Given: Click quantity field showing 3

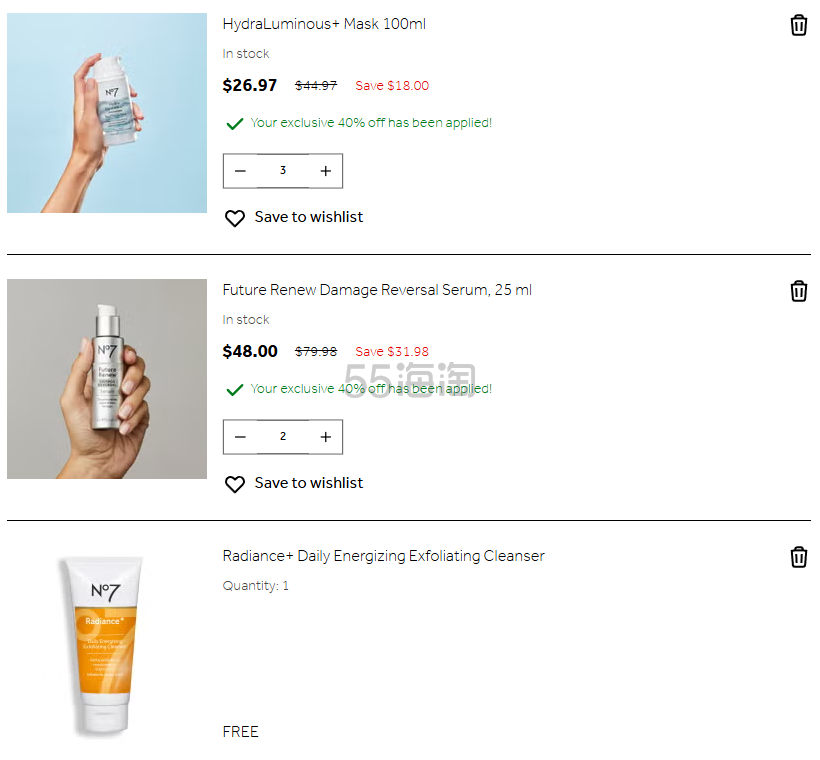Looking at the screenshot, I should tap(283, 171).
